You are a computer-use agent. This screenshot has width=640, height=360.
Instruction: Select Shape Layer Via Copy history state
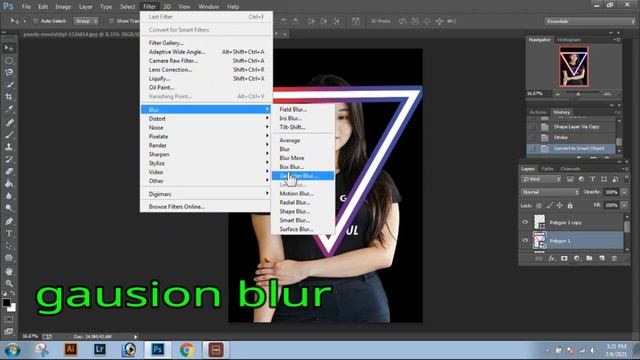(571, 127)
